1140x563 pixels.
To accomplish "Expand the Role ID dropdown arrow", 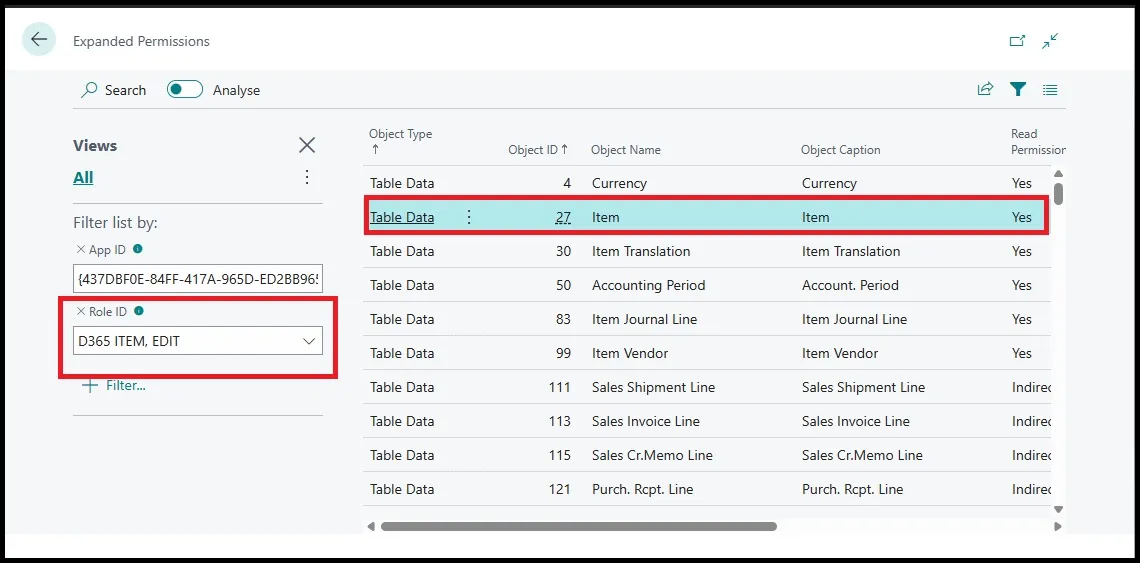I will 309,341.
